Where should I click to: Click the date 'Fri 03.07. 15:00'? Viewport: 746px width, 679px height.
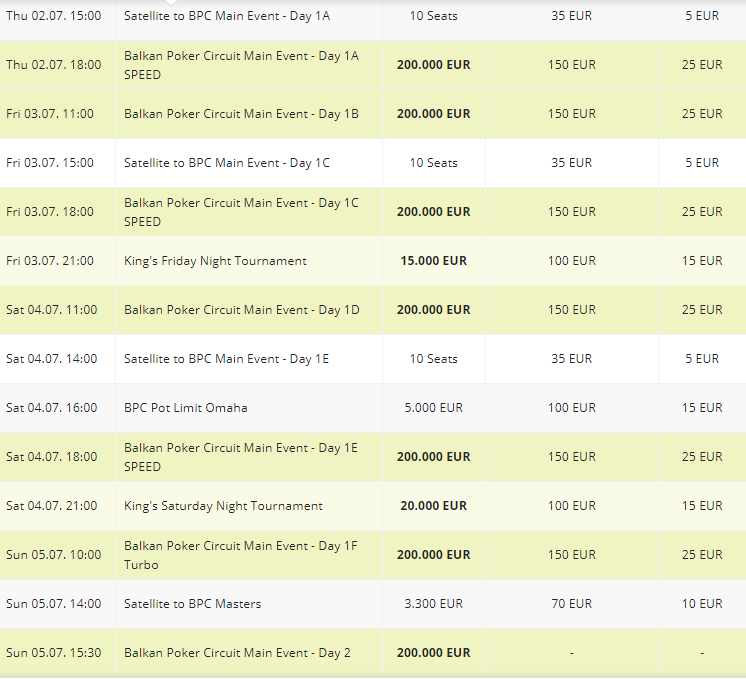(50, 163)
